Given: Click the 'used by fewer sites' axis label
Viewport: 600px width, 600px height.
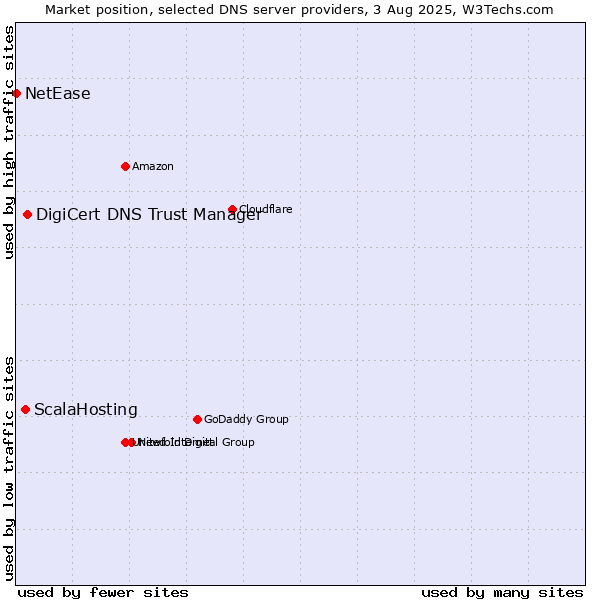Looking at the screenshot, I should point(103,593).
